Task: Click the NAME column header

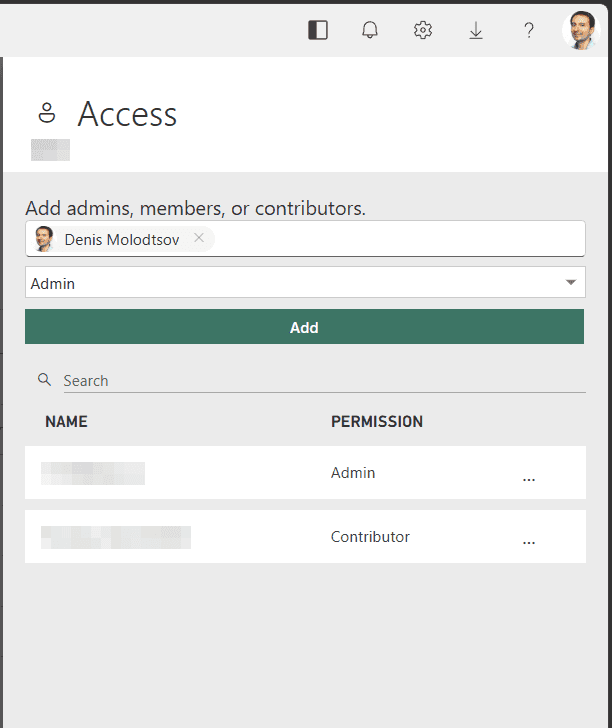Action: coord(66,422)
